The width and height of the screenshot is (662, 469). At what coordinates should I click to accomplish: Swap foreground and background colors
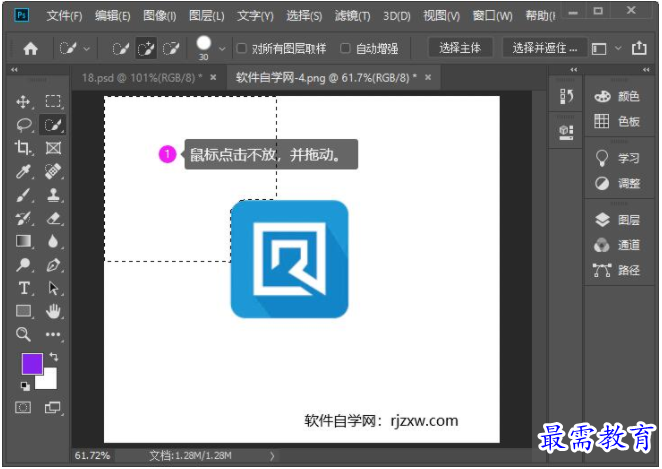[54, 357]
